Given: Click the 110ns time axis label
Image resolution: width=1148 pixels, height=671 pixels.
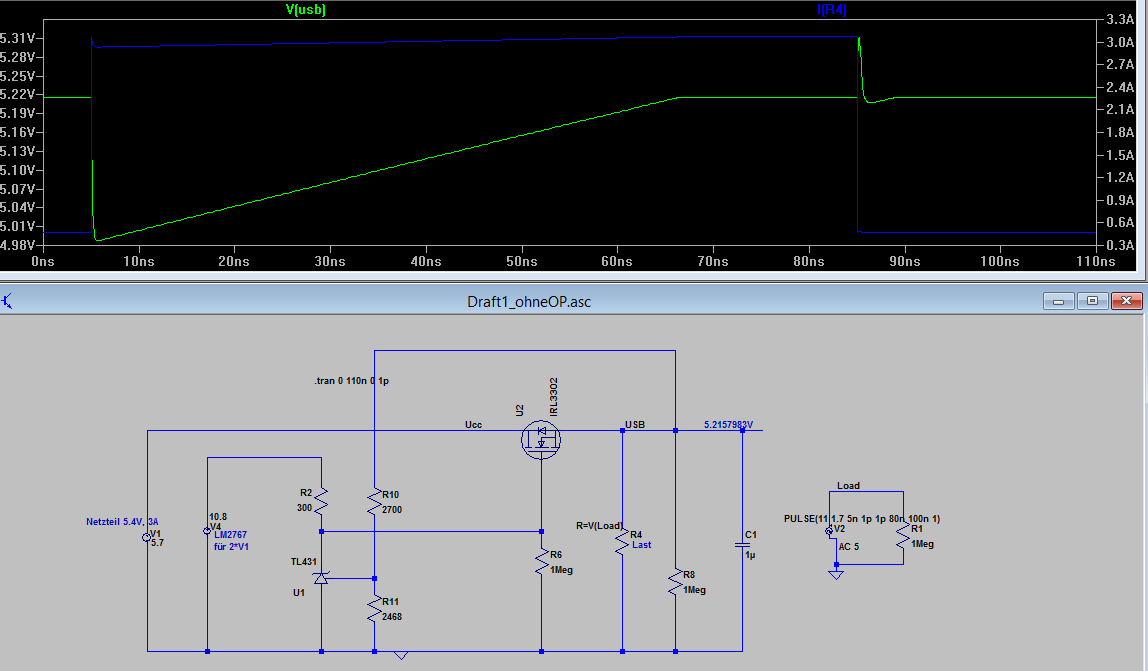Looking at the screenshot, I should pyautogui.click(x=1095, y=262).
